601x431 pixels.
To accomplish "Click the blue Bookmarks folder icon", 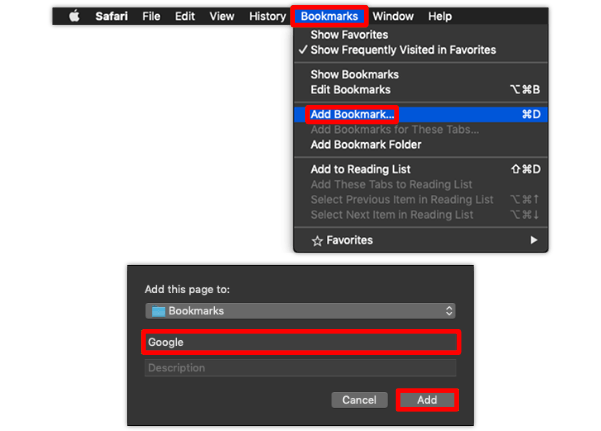I will coord(158,311).
